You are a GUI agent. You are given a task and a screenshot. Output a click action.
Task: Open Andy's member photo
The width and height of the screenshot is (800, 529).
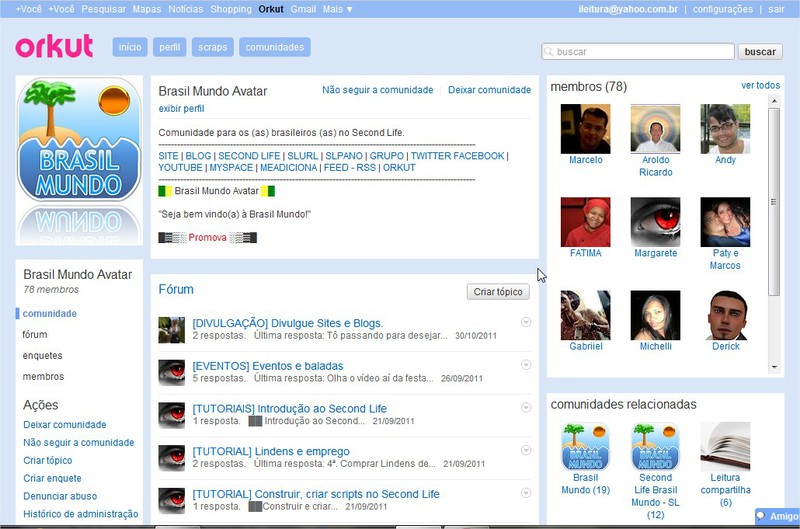[725, 129]
